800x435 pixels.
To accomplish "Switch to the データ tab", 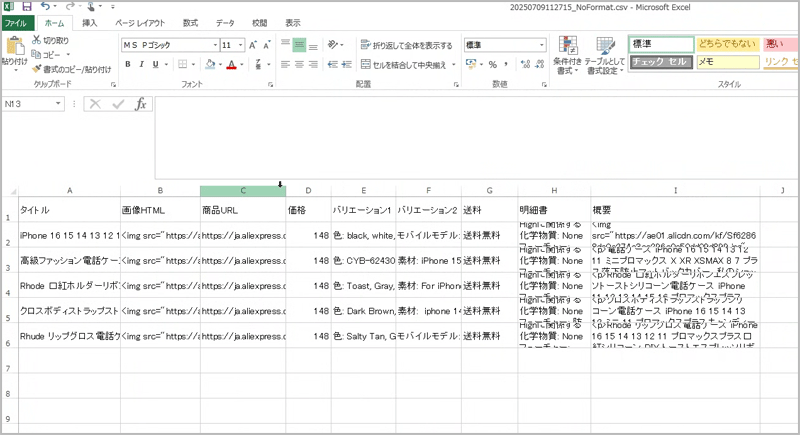I will 225,23.
